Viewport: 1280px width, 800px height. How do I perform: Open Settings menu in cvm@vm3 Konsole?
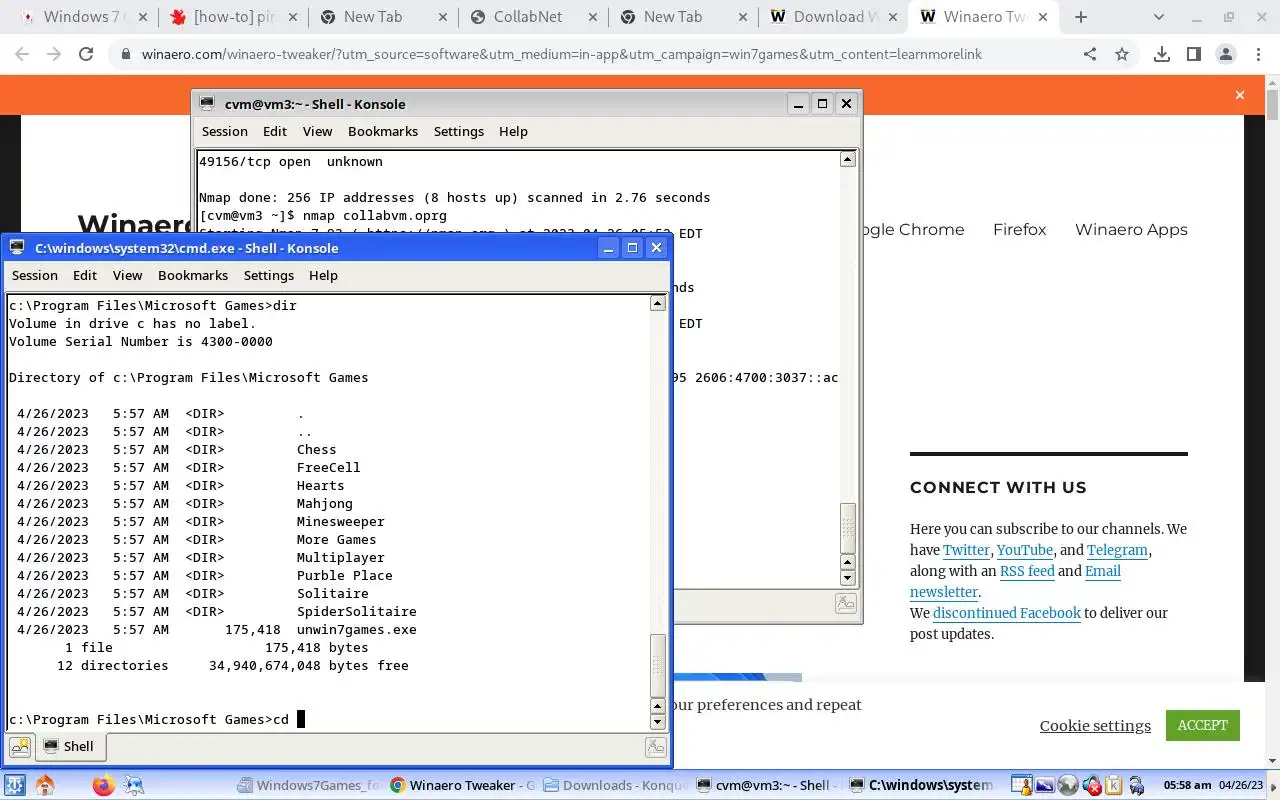point(459,131)
